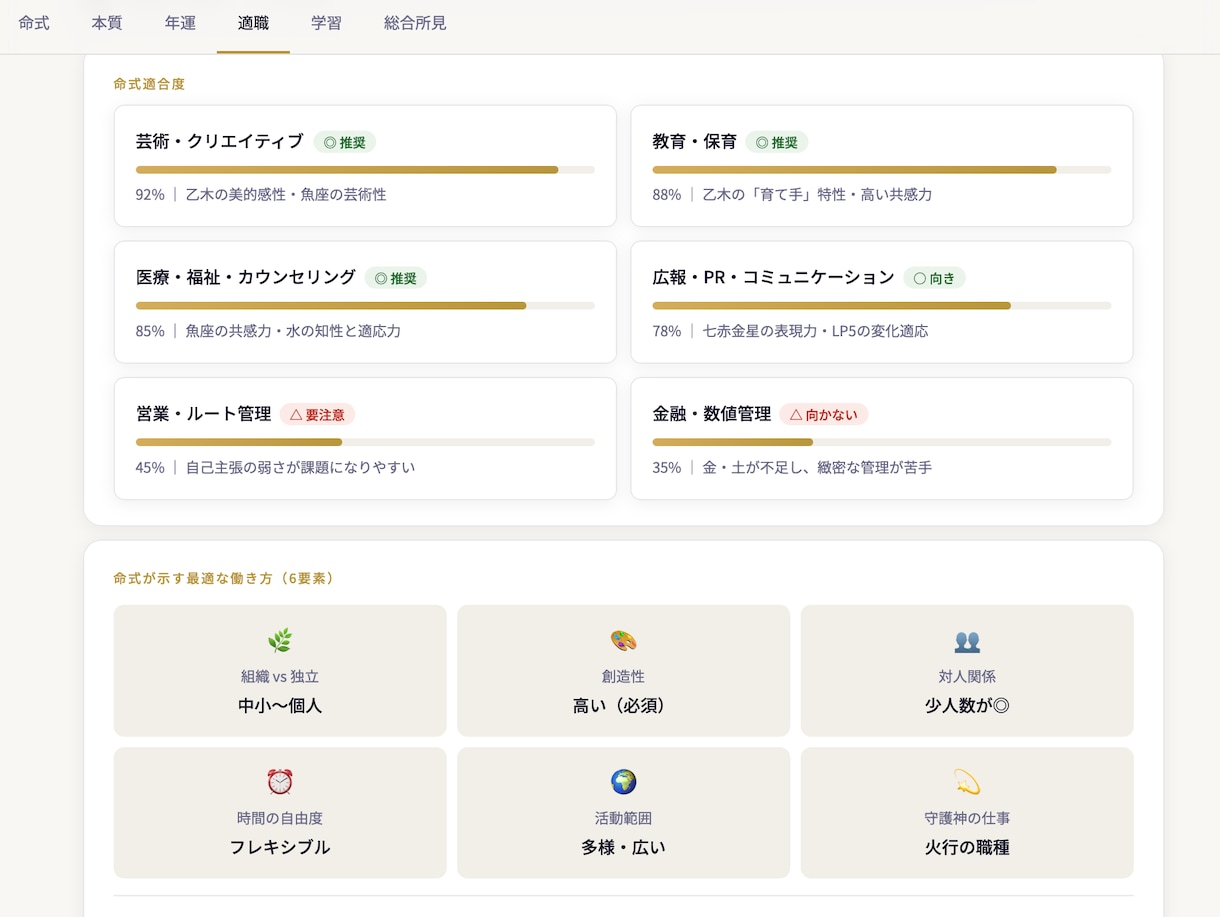
Task: Click the 対人関係 label
Action: 967,677
